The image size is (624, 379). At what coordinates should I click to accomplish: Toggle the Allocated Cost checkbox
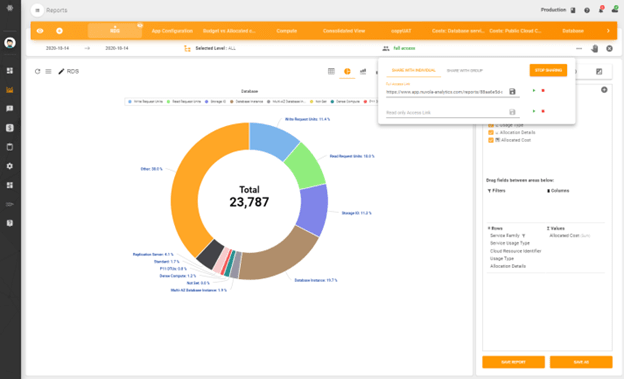click(491, 140)
